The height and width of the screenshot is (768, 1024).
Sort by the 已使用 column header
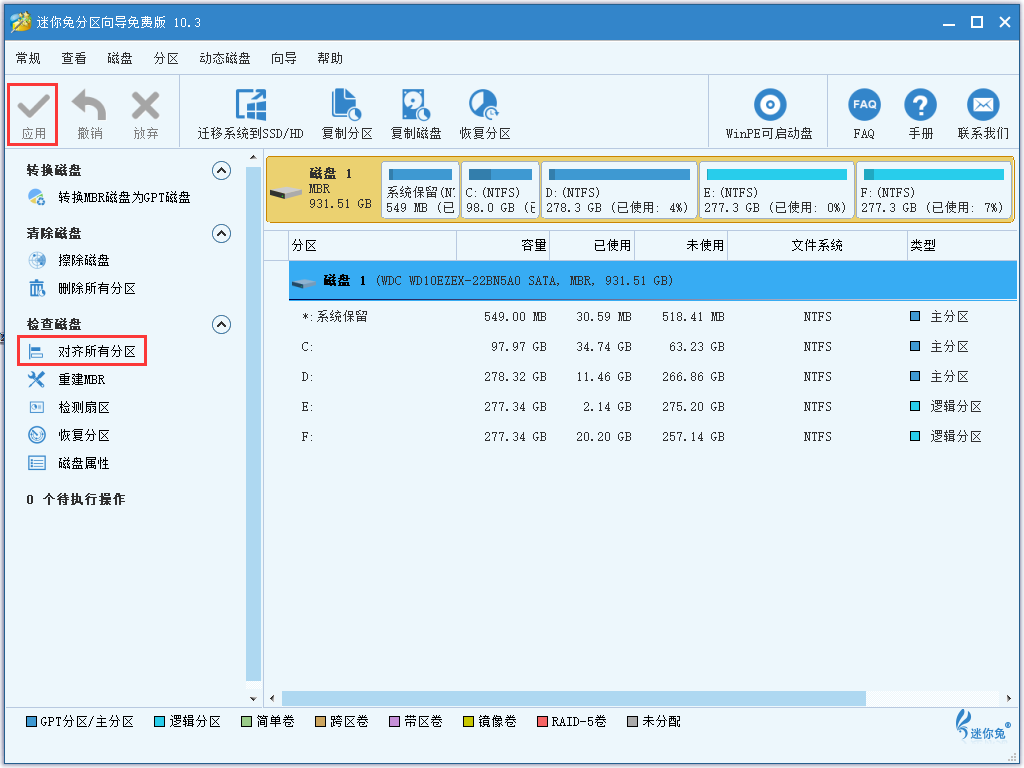[x=592, y=246]
